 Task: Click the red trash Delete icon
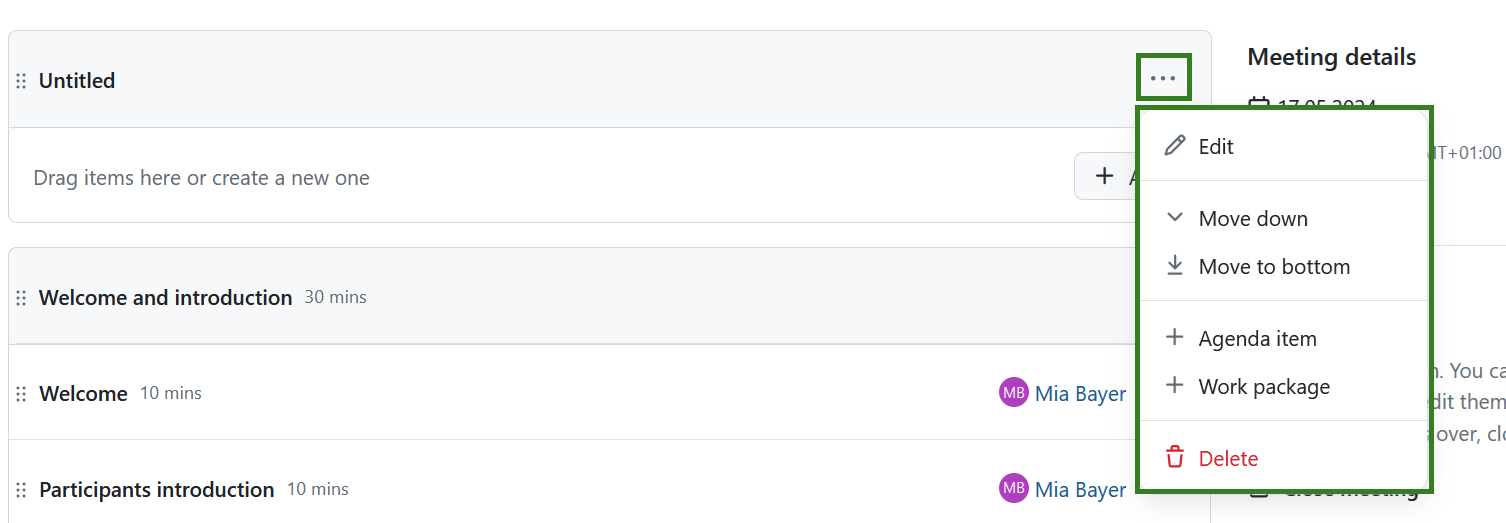point(1175,458)
